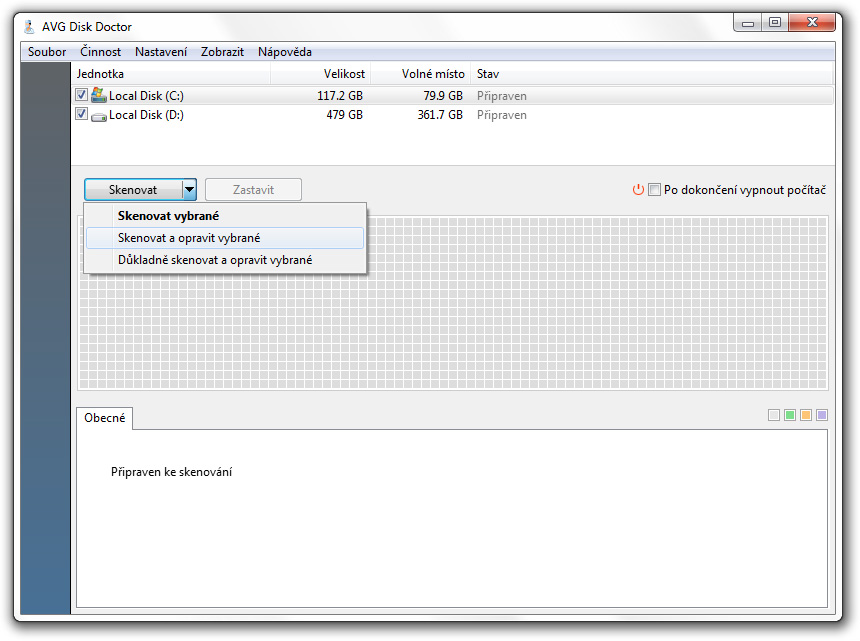Collapse the Skenovat dropdown arrow
This screenshot has width=860, height=641.
(x=189, y=190)
